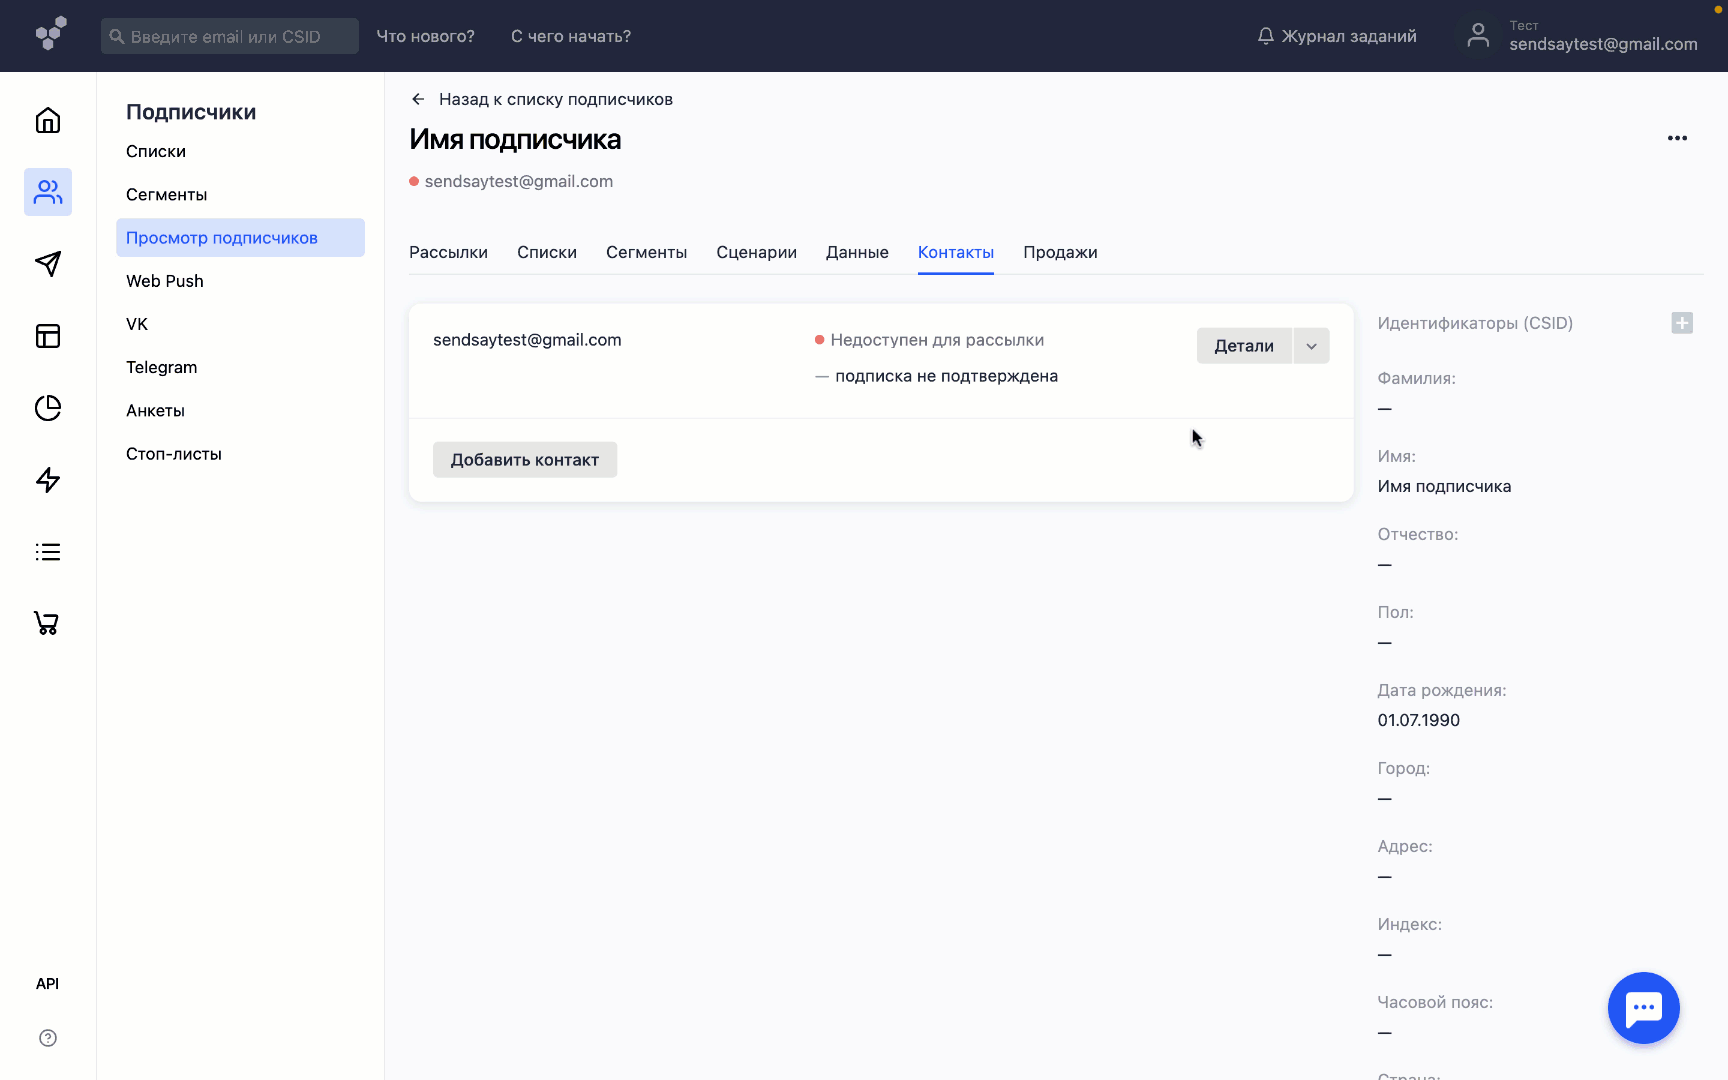The image size is (1728, 1080).
Task: Click the Sendsay logo icon
Action: pos(51,34)
